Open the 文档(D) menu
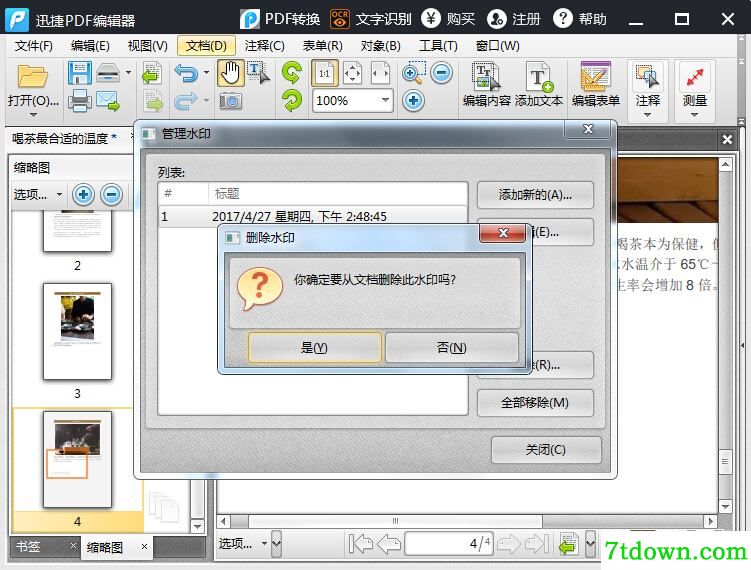Image resolution: width=751 pixels, height=570 pixels. (x=206, y=46)
